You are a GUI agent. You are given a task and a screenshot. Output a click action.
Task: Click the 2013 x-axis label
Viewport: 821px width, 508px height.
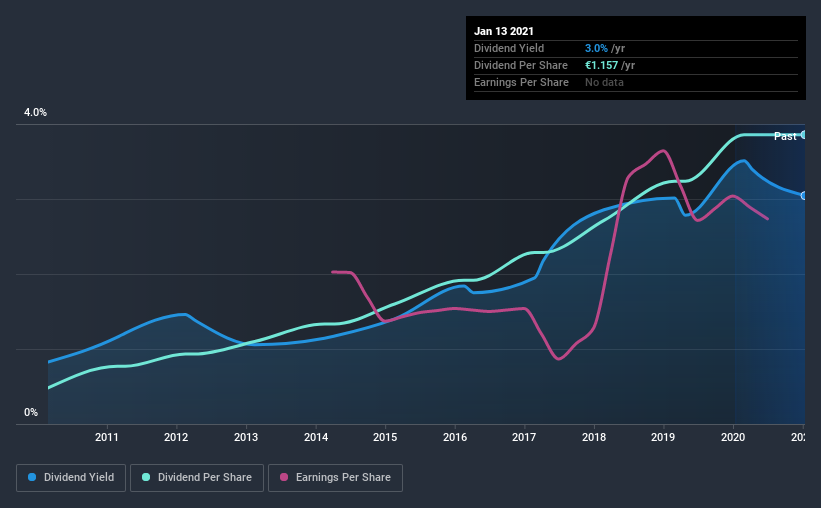[x=246, y=437]
